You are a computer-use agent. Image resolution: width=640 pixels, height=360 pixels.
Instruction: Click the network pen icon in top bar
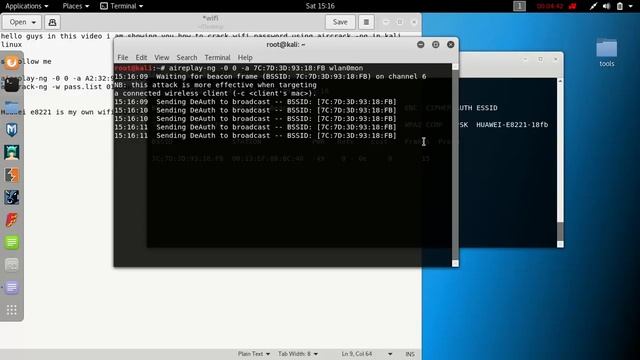593,6
